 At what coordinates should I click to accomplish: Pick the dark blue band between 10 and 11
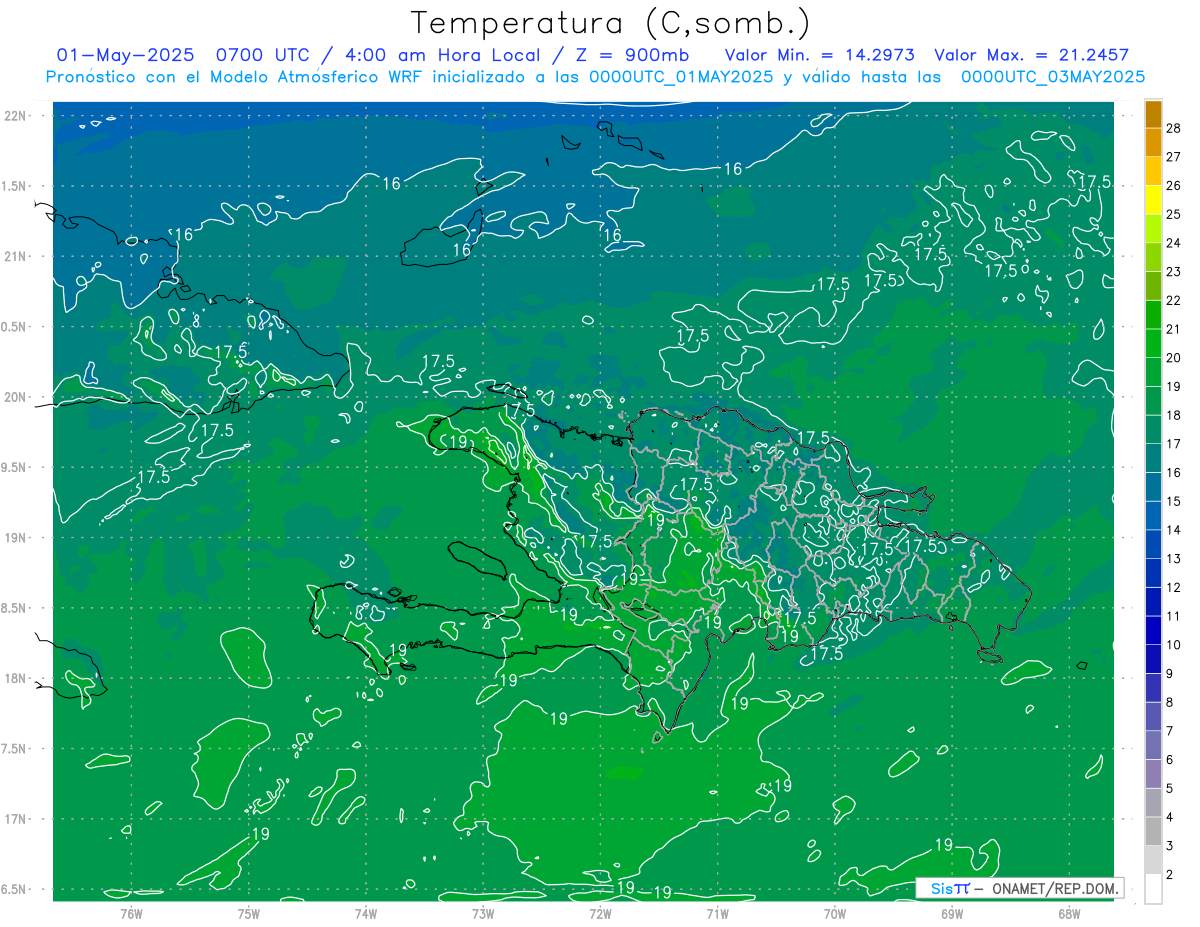tap(1153, 630)
